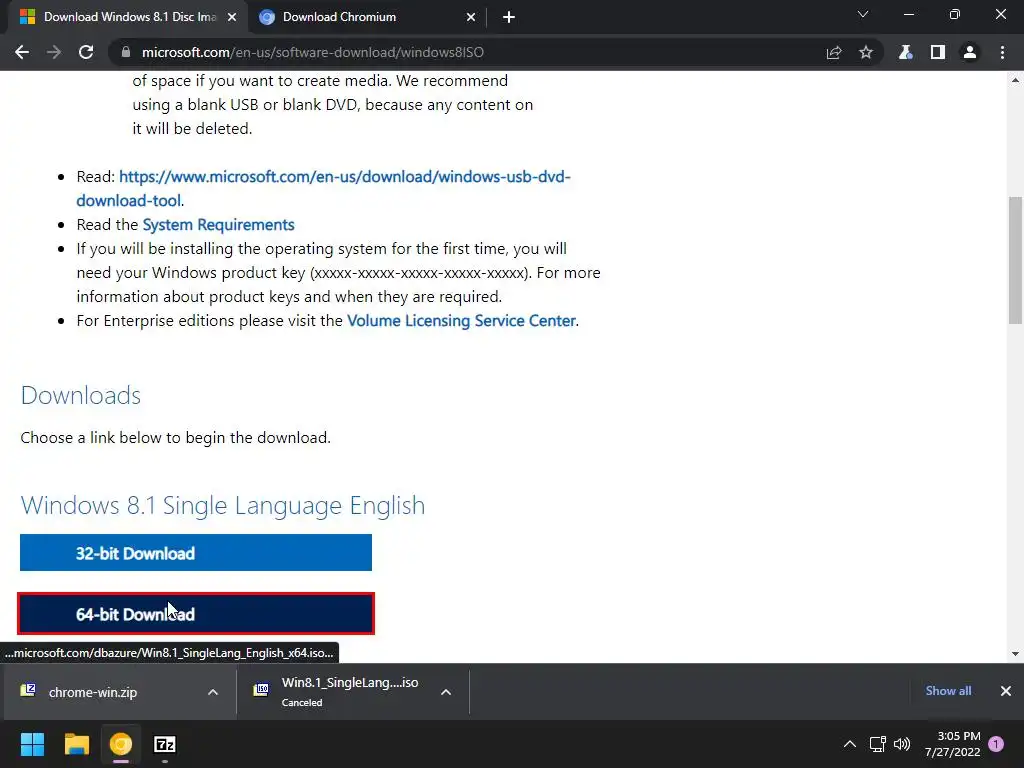The width and height of the screenshot is (1024, 768).
Task: Visit the Volume Licensing Service Center link
Action: (x=461, y=321)
